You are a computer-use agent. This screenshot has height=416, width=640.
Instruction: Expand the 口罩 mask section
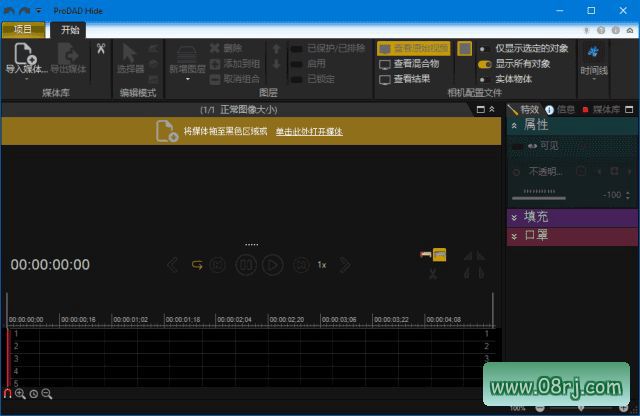click(x=515, y=235)
